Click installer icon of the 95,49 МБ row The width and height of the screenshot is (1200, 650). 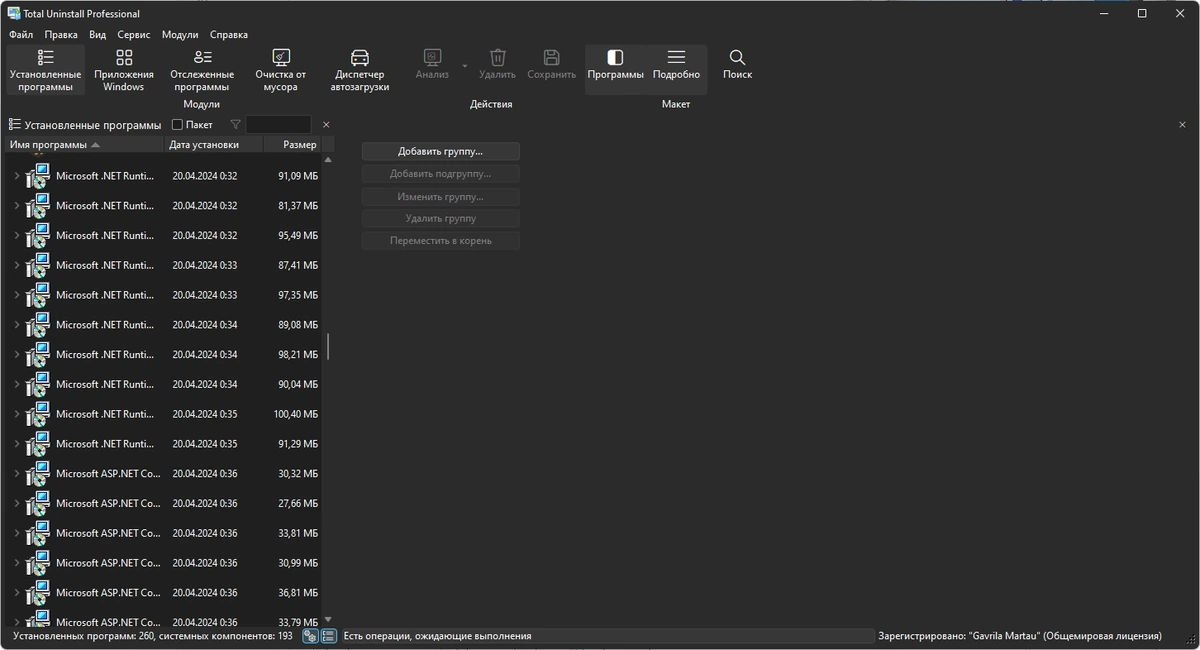38,236
